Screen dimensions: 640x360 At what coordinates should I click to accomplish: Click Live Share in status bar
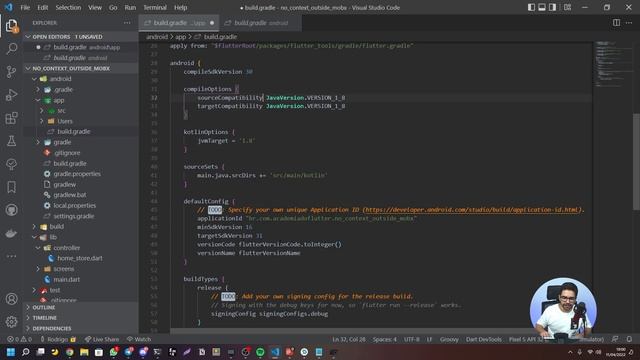click(x=102, y=339)
